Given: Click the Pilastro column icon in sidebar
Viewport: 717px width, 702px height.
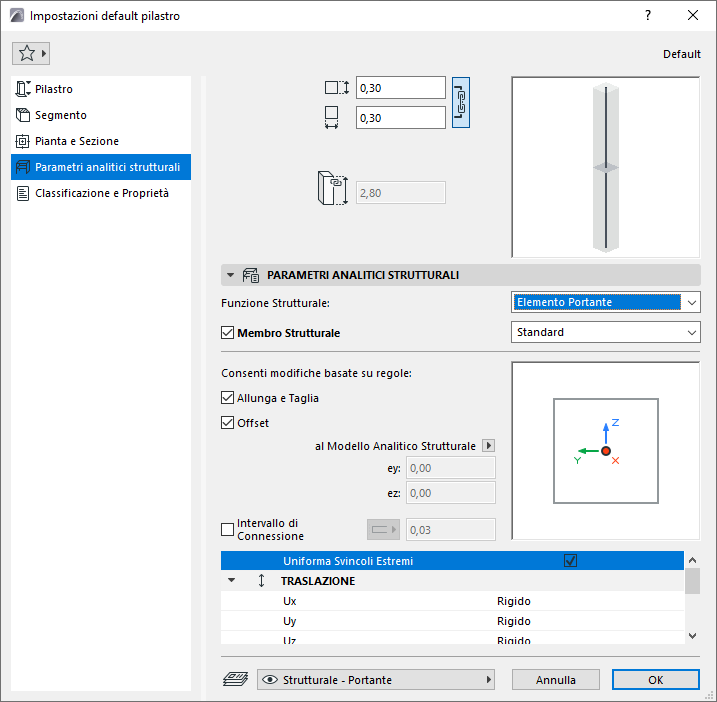Looking at the screenshot, I should pyautogui.click(x=23, y=89).
